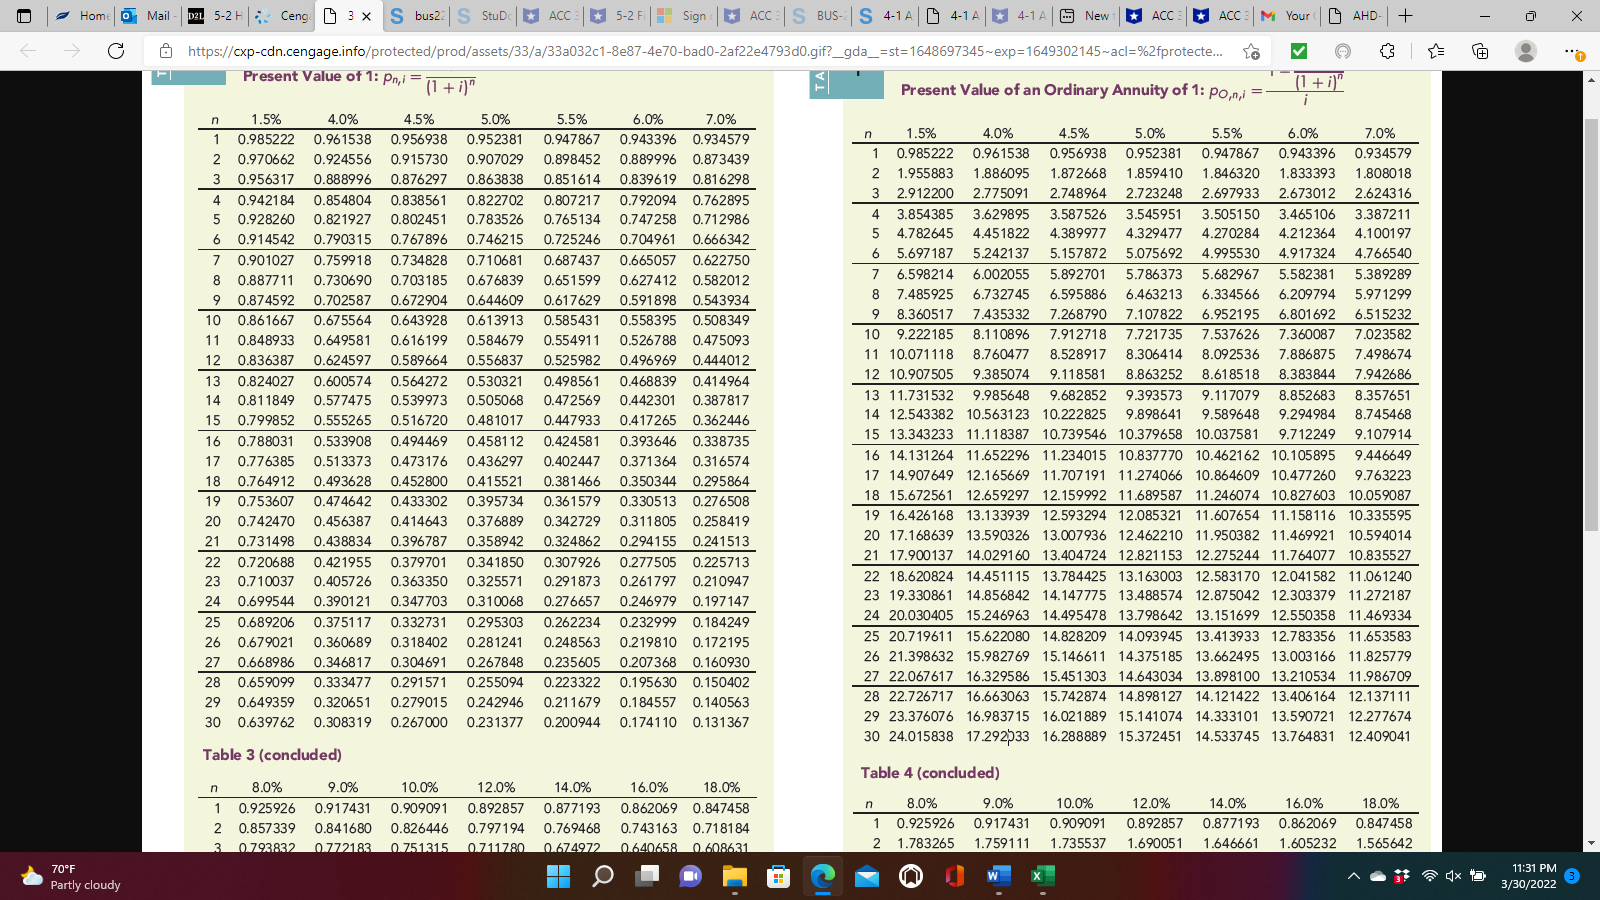Open the Collections panel
The image size is (1600, 900).
pyautogui.click(x=1480, y=51)
